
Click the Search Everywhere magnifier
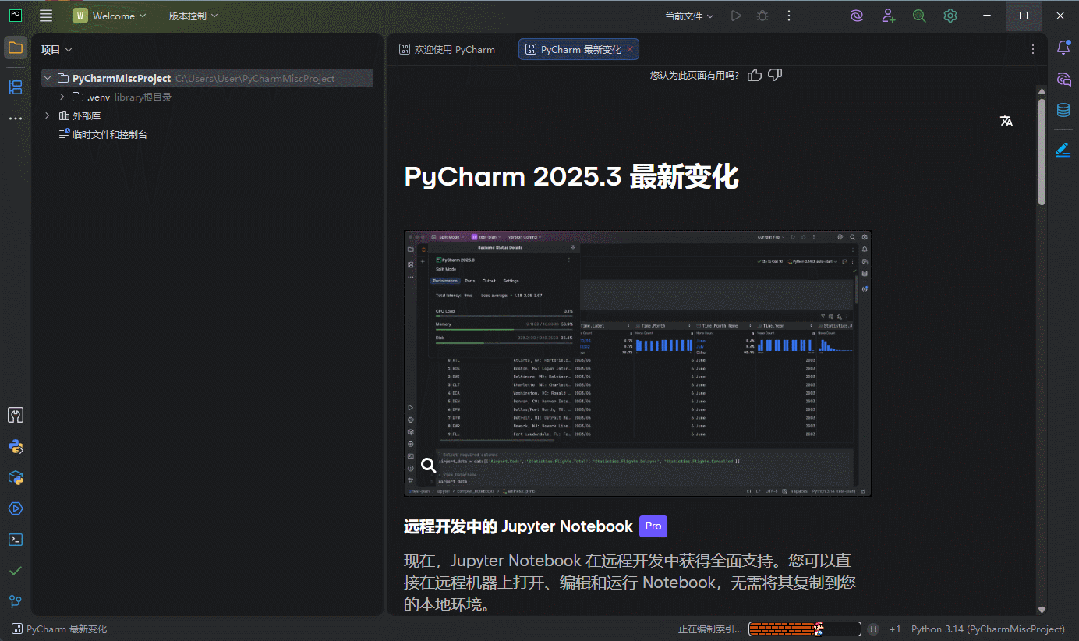click(919, 15)
